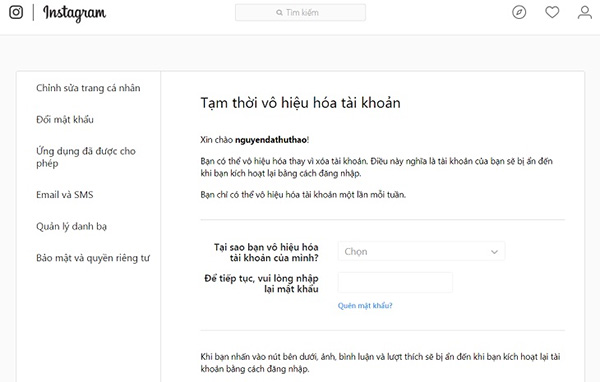The width and height of the screenshot is (600, 382).
Task: Click the Để tiếp tục, vui lòng nhập label
Action: point(261,283)
